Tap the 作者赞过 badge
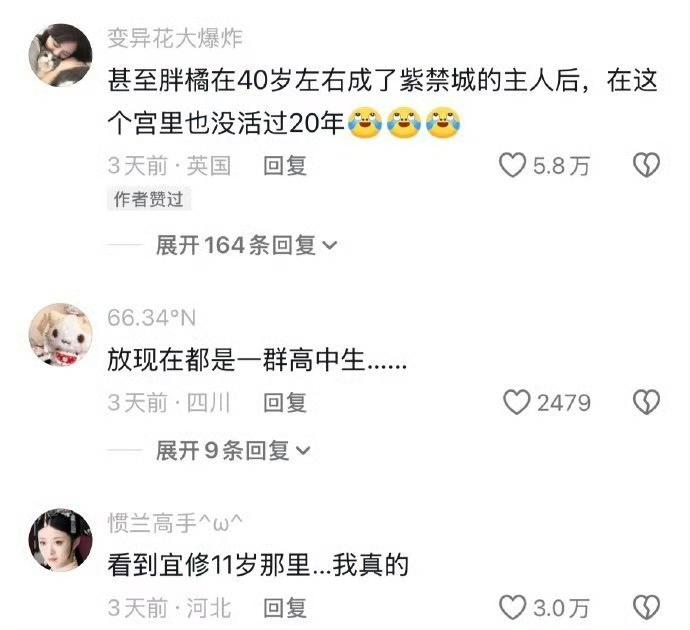Viewport: 690px width, 630px height. pyautogui.click(x=149, y=199)
